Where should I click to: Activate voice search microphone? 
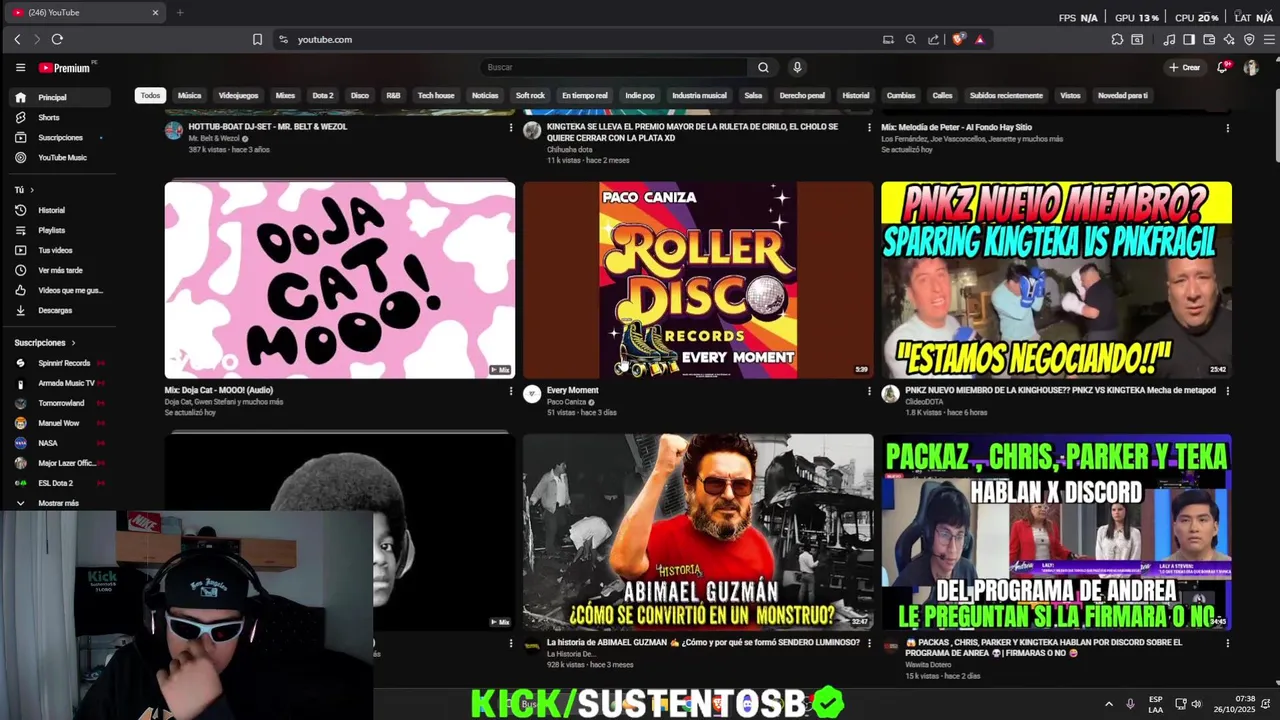coord(797,68)
